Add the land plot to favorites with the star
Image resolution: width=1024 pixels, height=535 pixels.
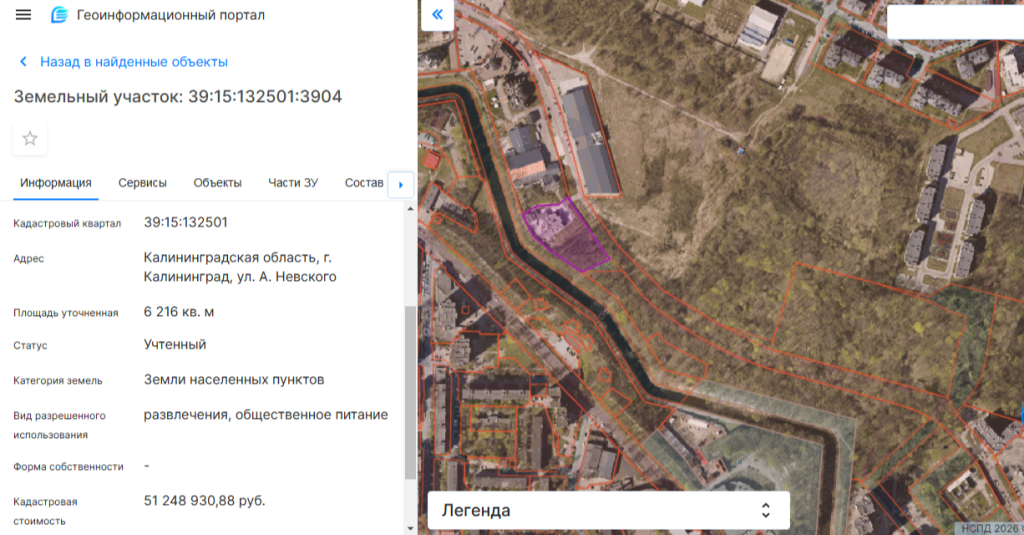click(30, 138)
